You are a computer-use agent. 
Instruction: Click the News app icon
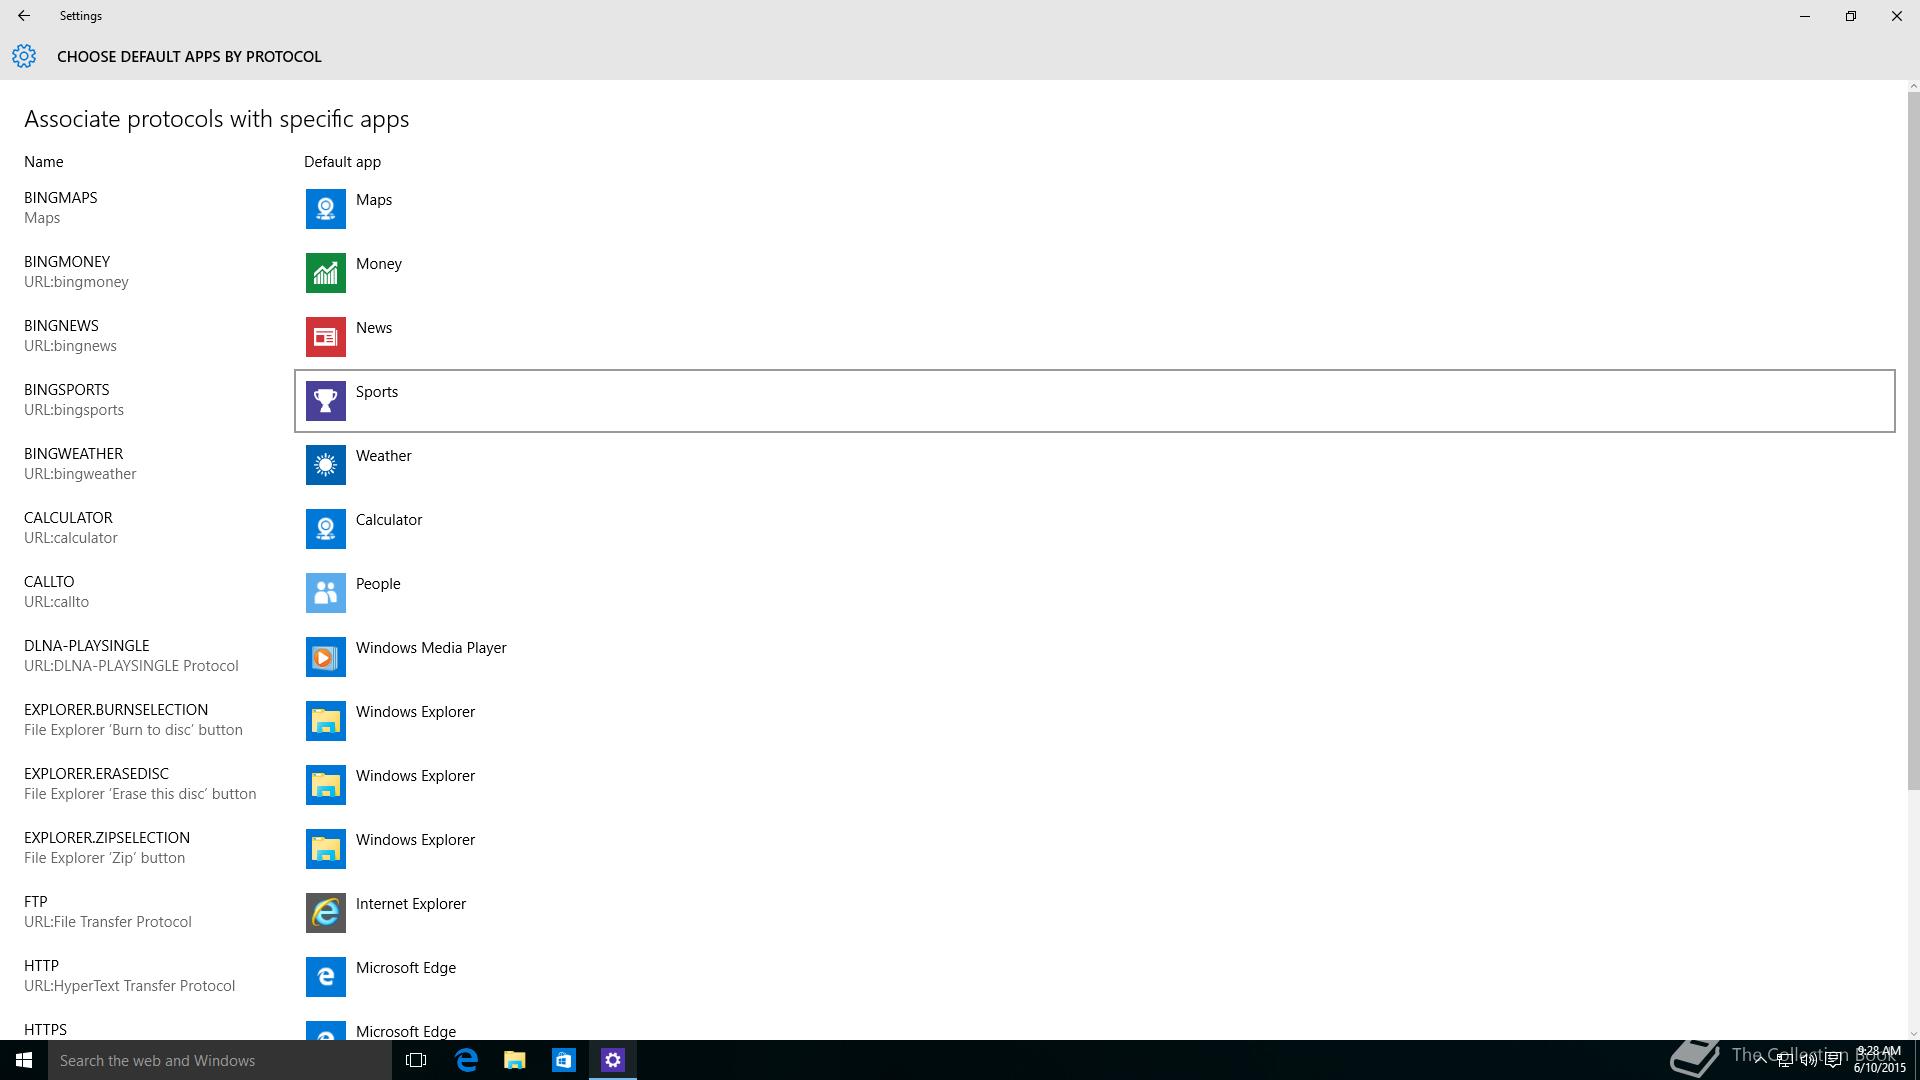tap(325, 337)
